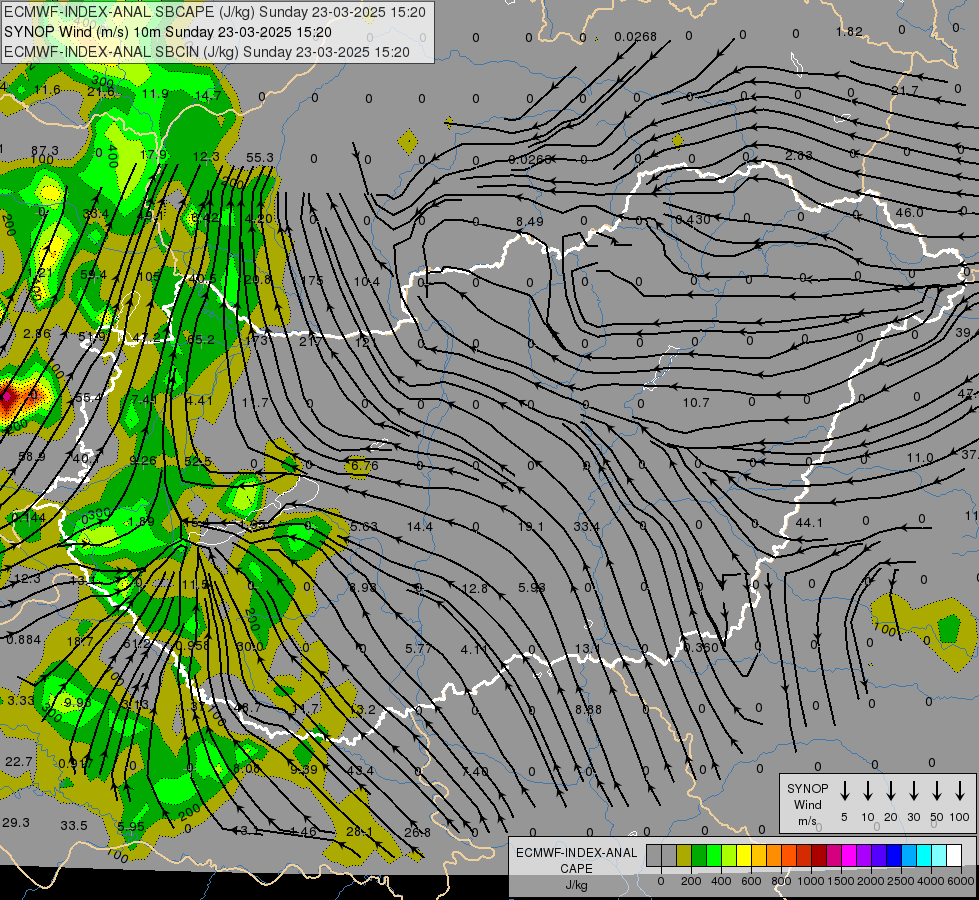Click the 10 m/s wind arrow in the legend
The width and height of the screenshot is (979, 900).
tap(868, 791)
